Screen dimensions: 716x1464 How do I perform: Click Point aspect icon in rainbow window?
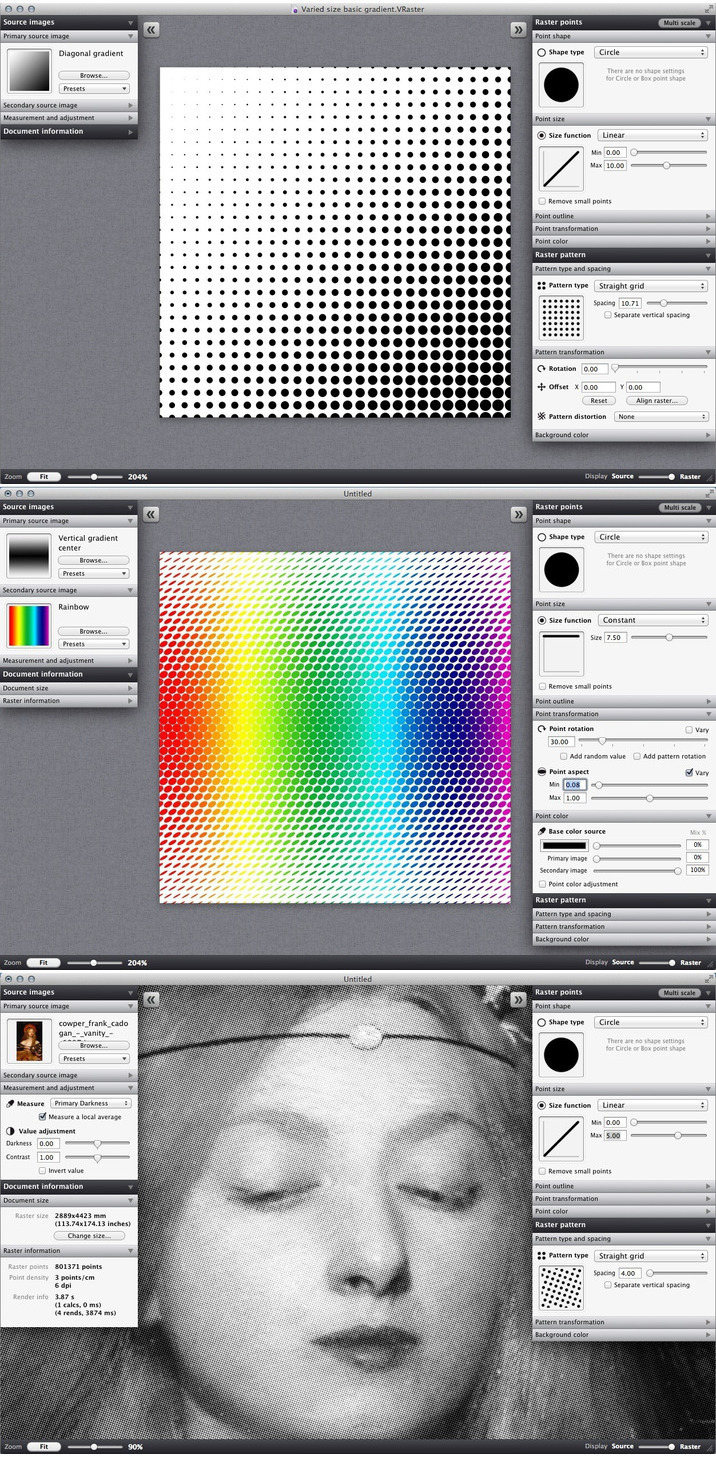pyautogui.click(x=541, y=773)
